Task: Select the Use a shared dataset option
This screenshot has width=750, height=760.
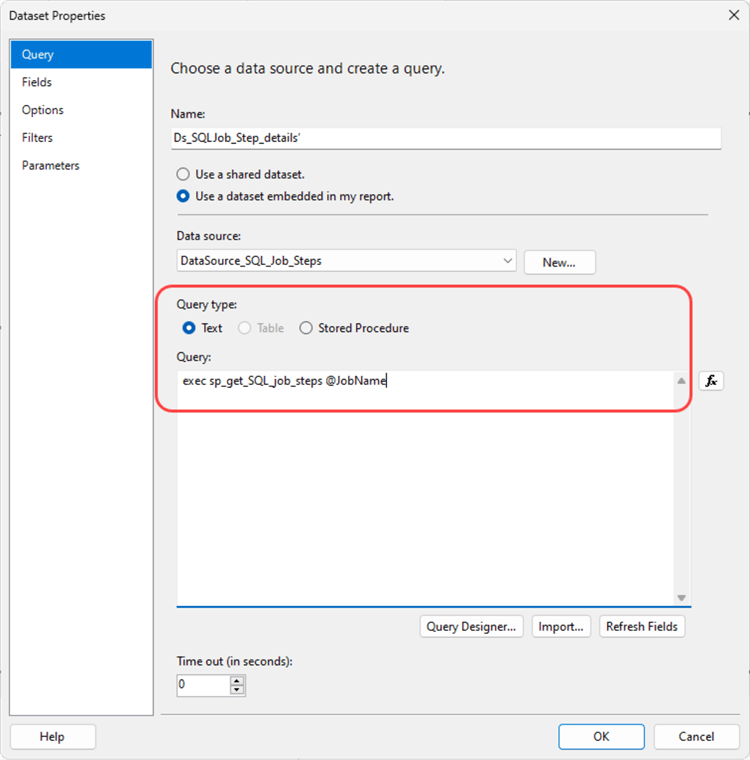Action: click(x=183, y=174)
